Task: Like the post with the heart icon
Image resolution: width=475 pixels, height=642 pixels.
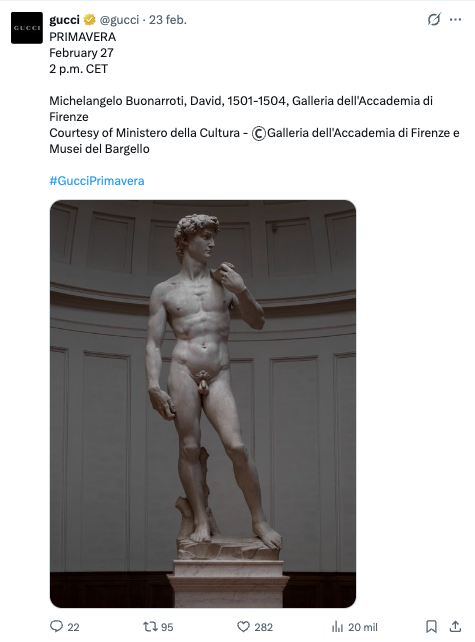Action: coord(244,626)
